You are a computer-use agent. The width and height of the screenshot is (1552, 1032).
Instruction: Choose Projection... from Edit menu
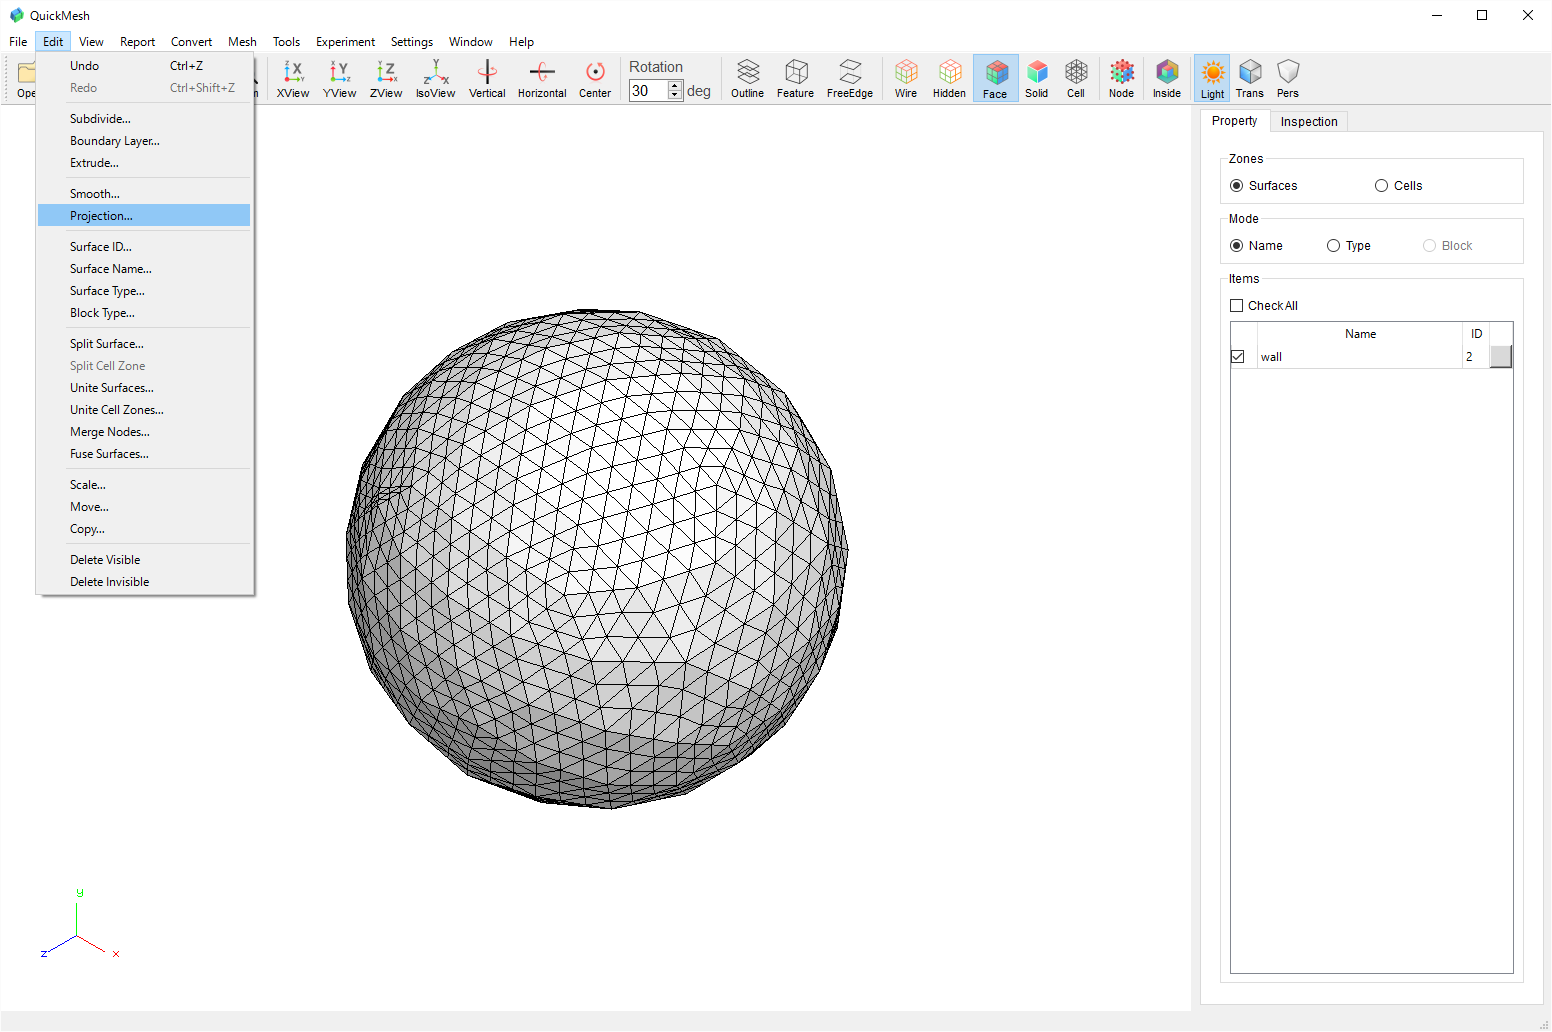[x=144, y=216]
